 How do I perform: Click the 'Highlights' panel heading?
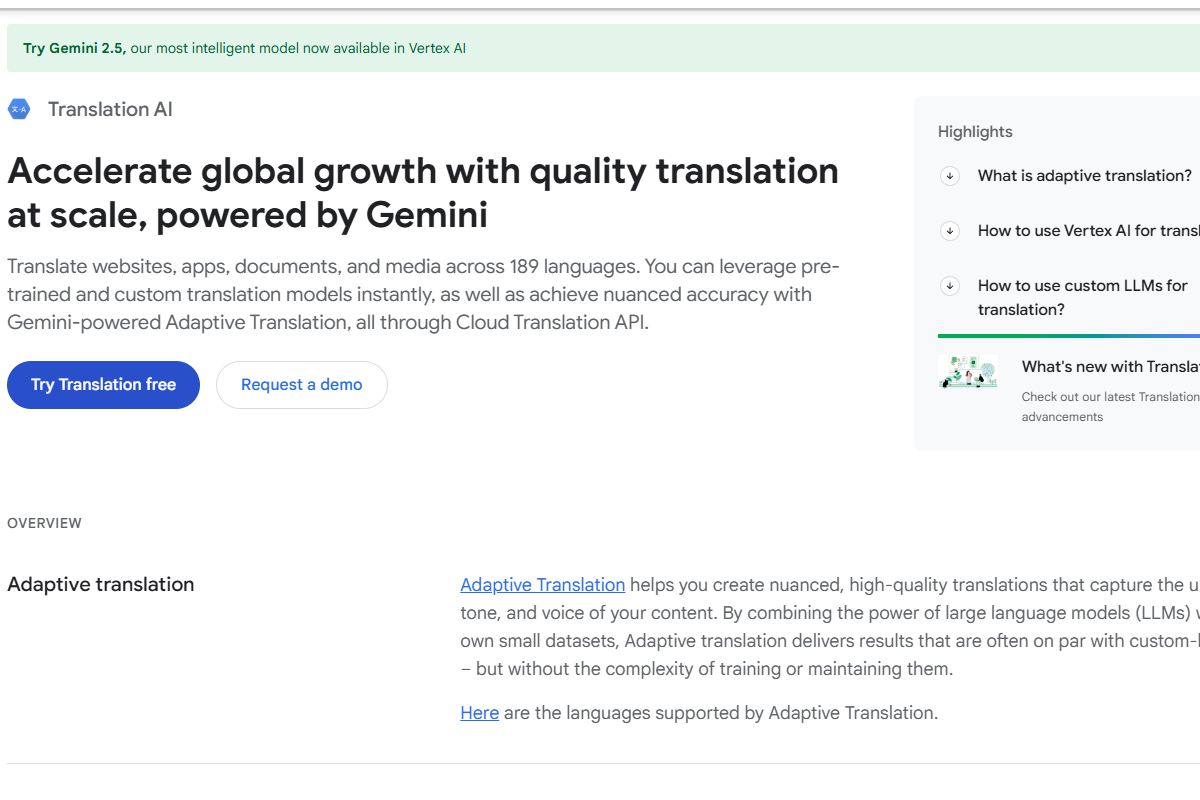(975, 132)
